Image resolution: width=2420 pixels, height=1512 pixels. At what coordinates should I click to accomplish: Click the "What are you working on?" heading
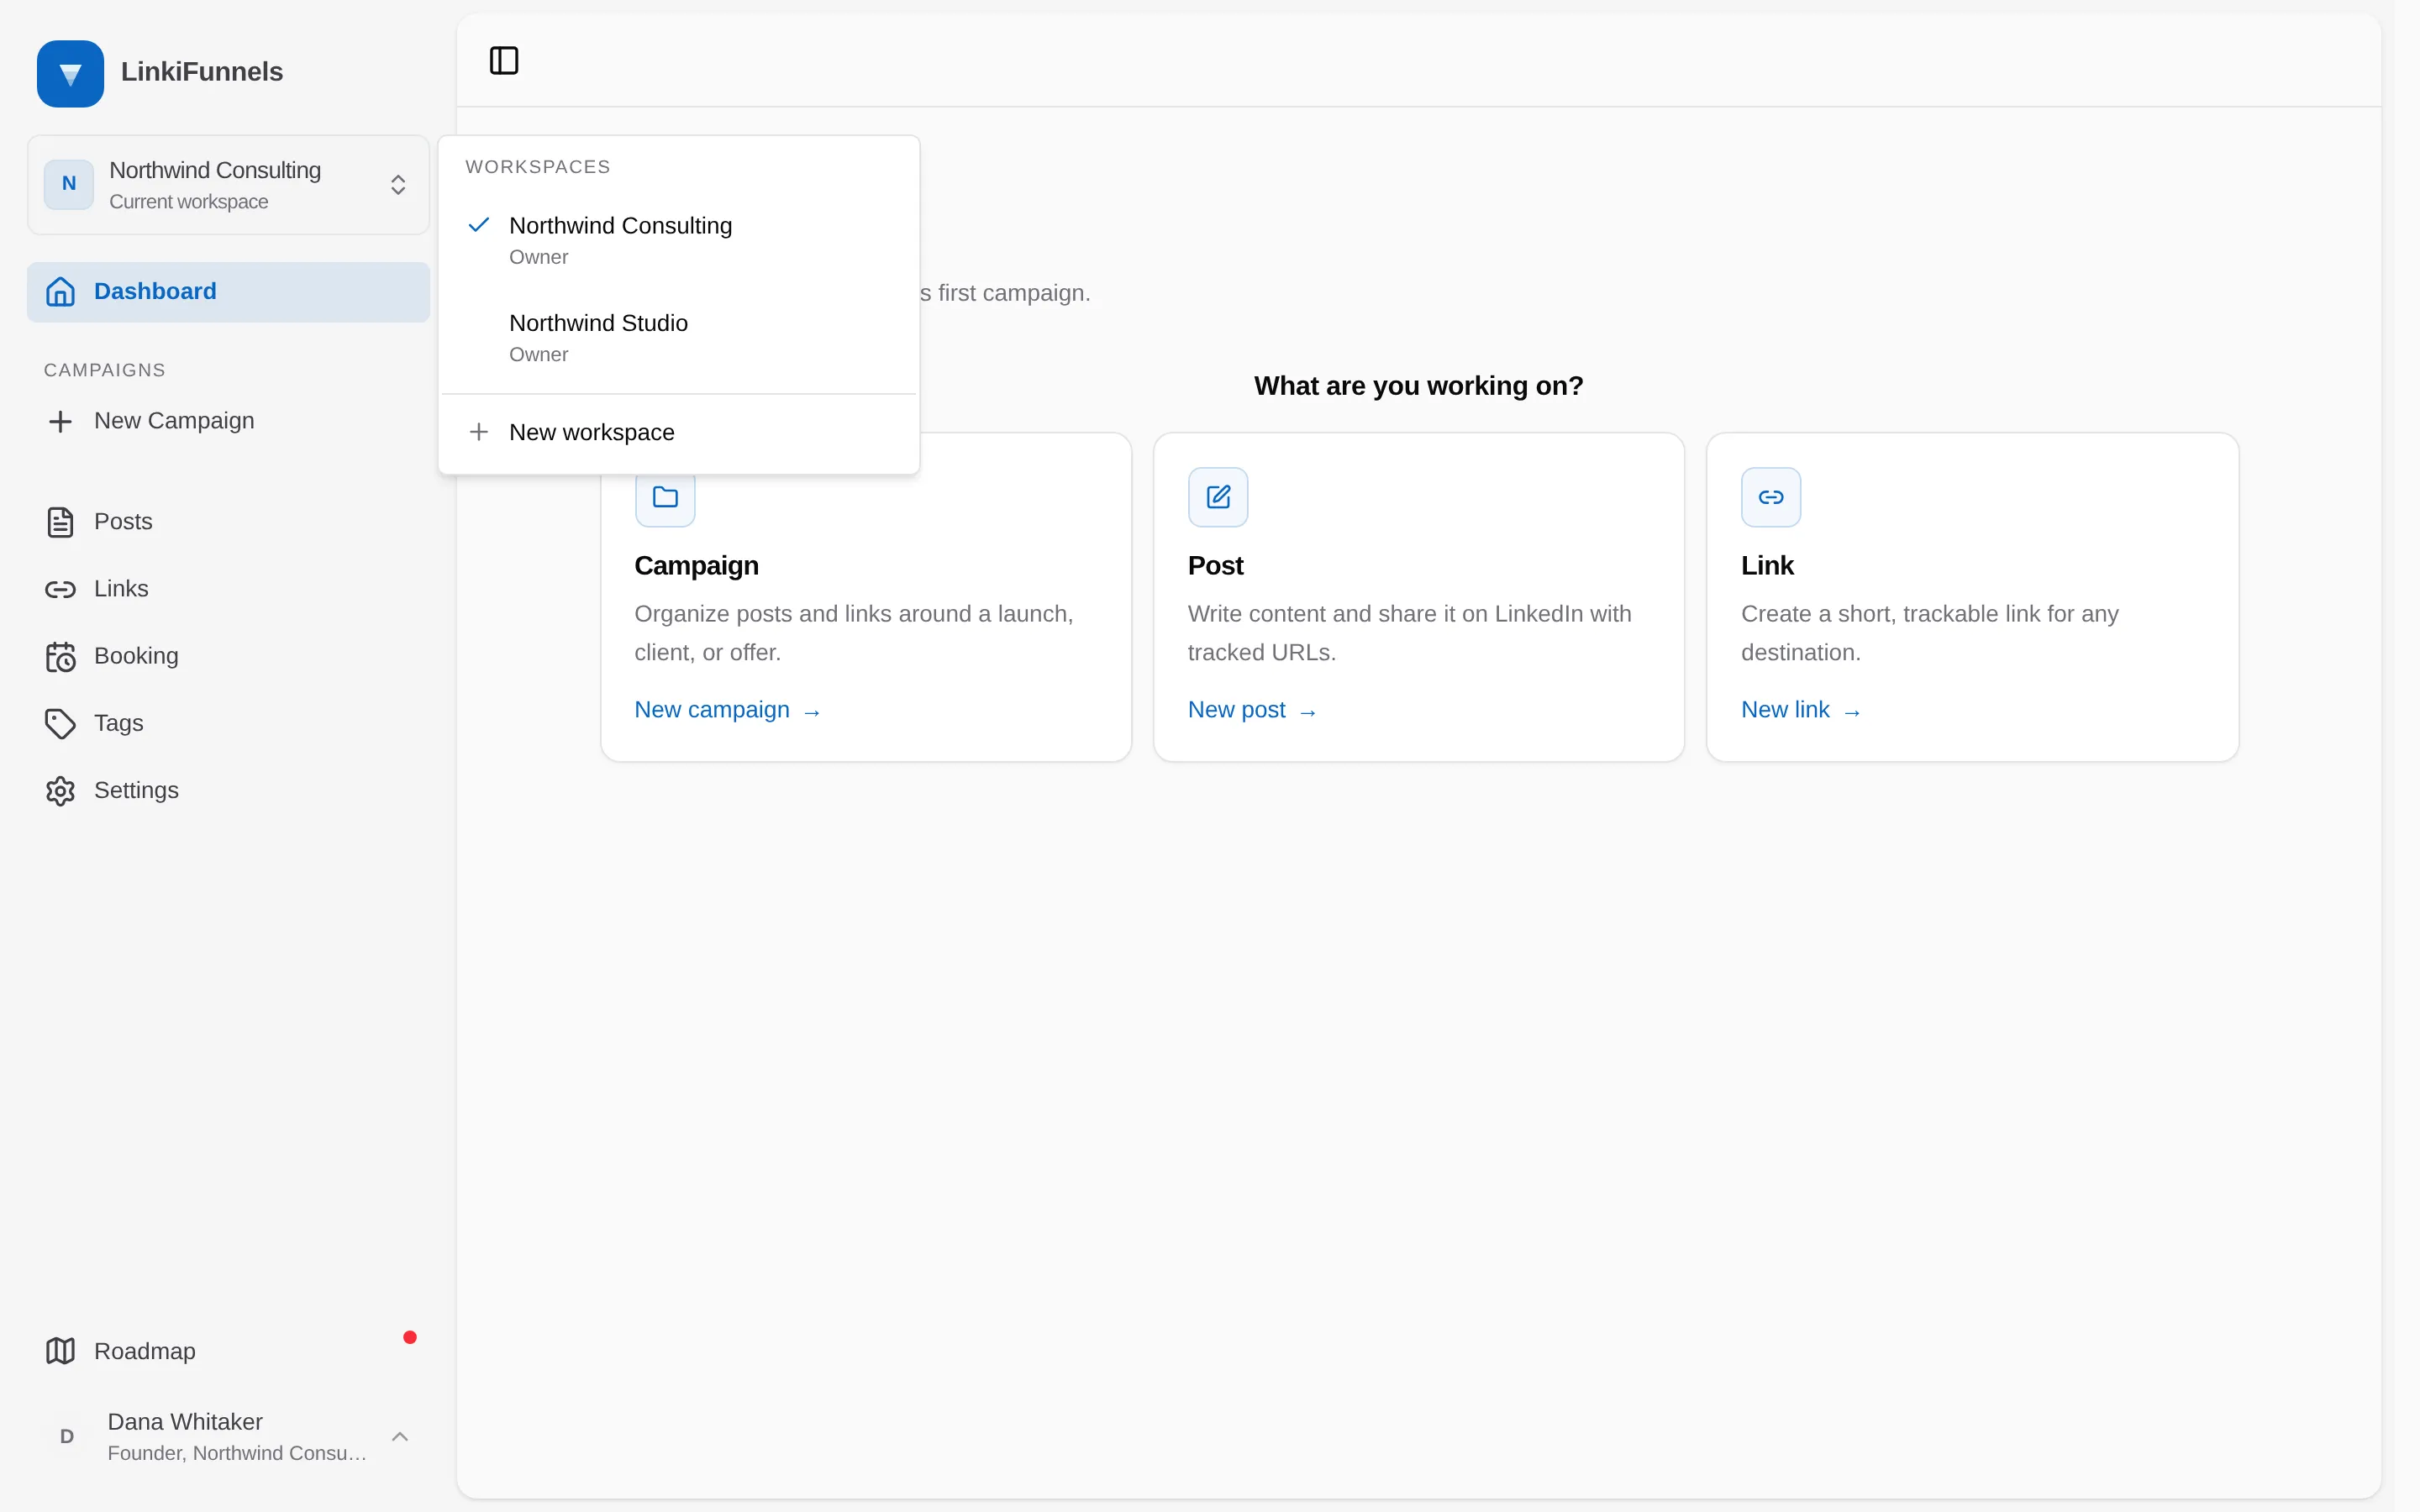coord(1418,386)
